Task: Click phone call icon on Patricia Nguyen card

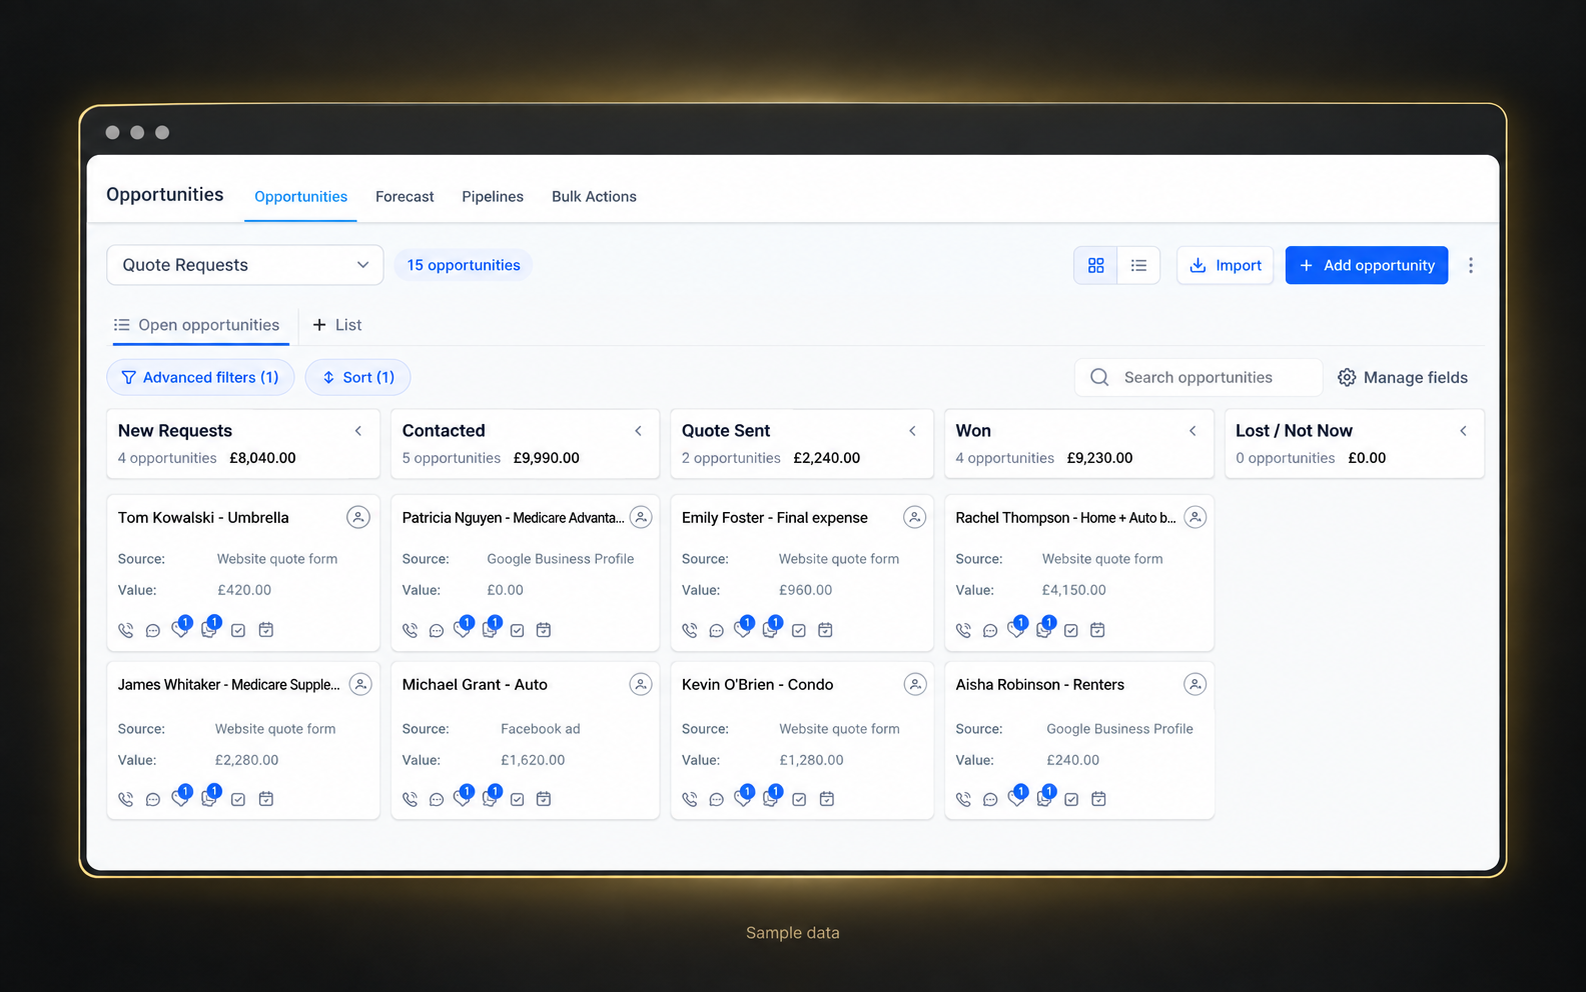Action: [409, 631]
